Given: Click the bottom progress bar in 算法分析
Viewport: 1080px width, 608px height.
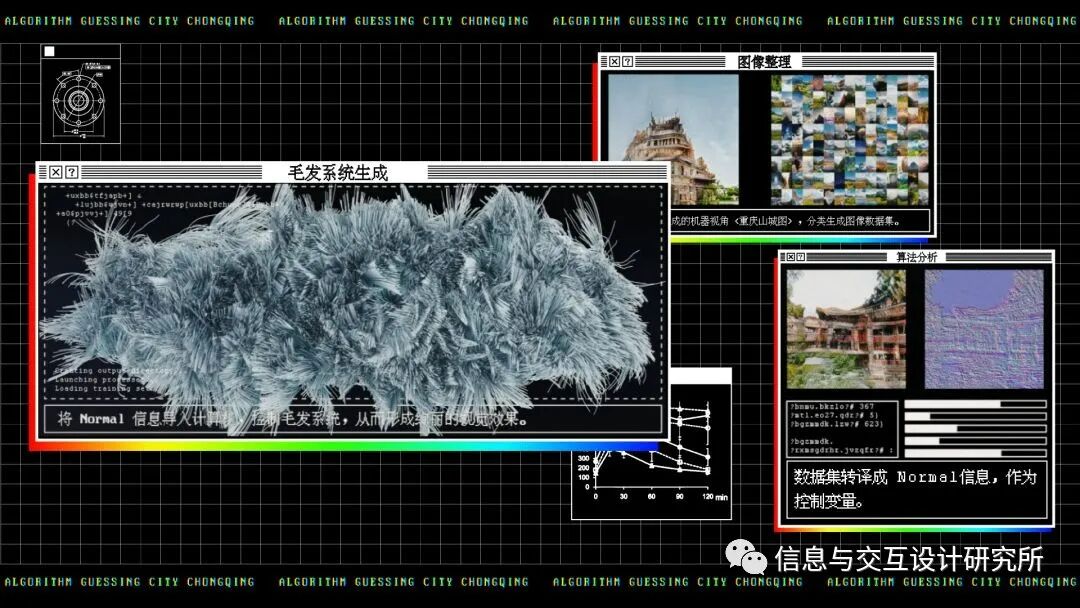Looking at the screenshot, I should pyautogui.click(x=975, y=453).
